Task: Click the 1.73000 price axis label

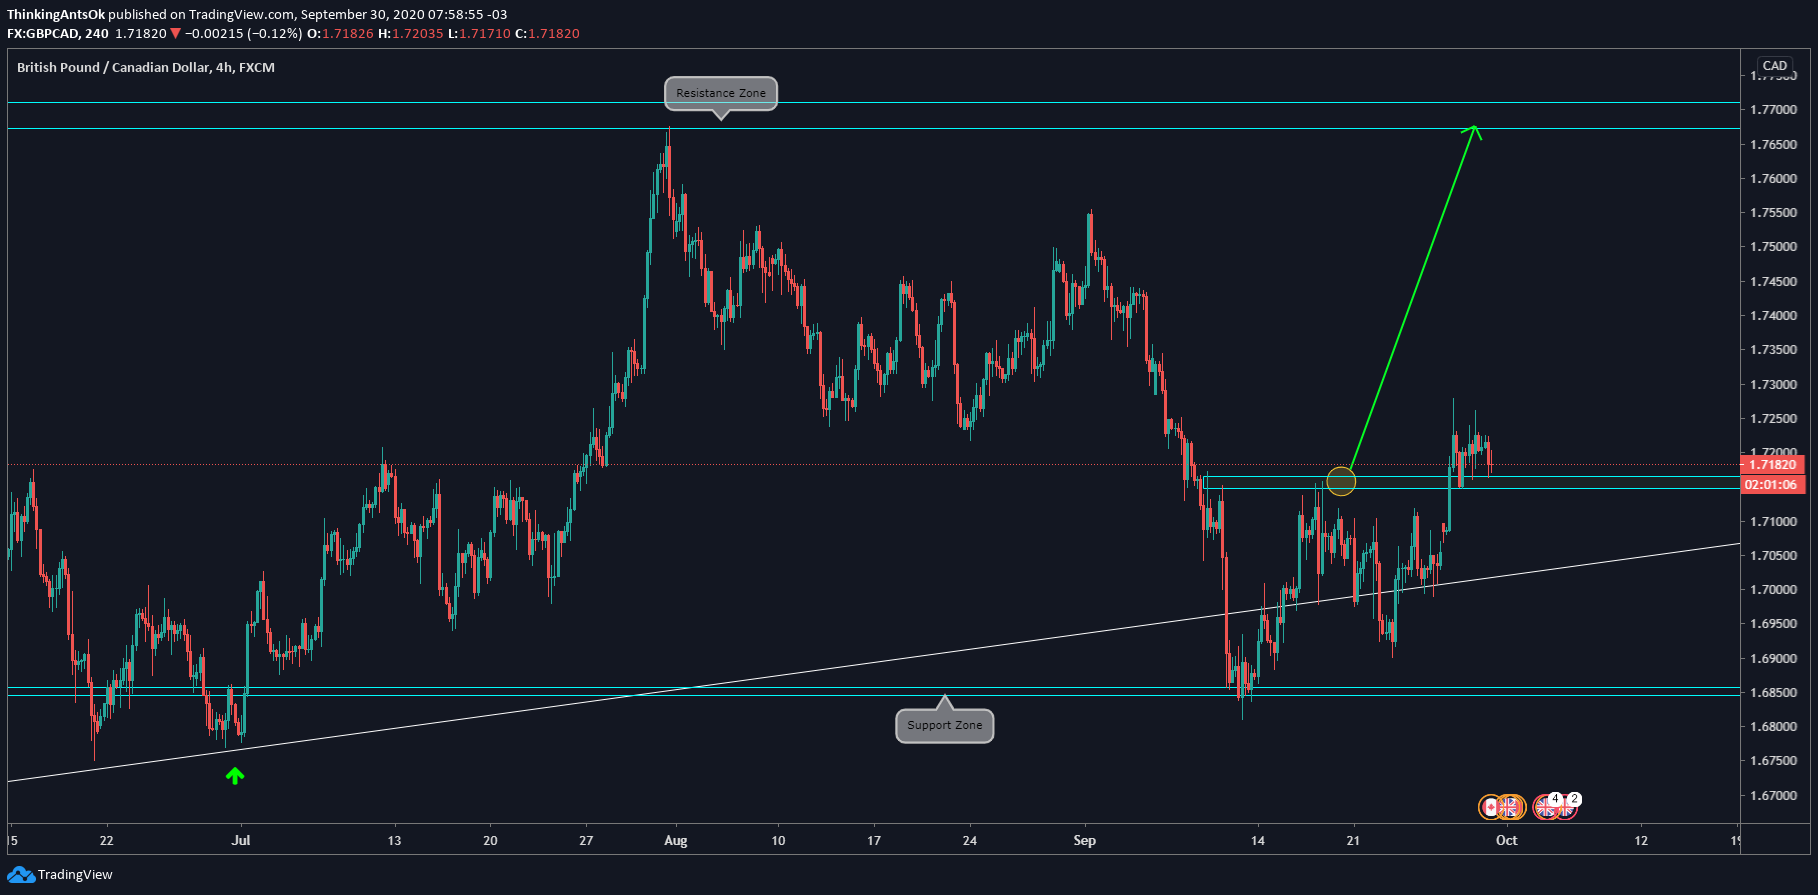Action: click(x=1773, y=385)
